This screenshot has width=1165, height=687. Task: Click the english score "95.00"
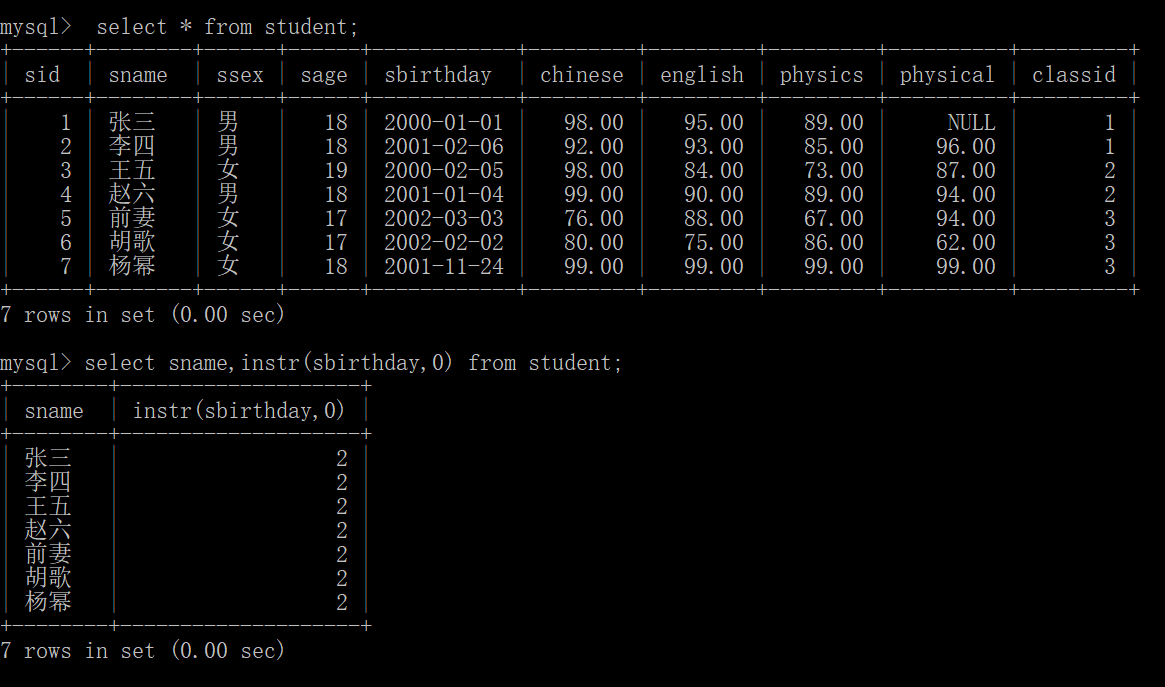tap(714, 123)
